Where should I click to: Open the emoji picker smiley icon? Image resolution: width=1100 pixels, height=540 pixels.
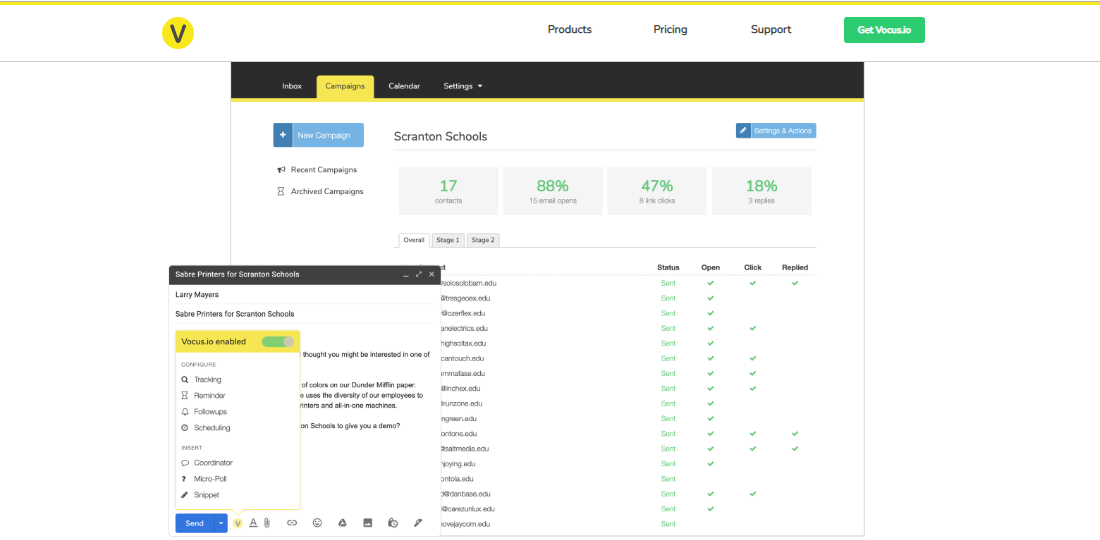coord(317,522)
